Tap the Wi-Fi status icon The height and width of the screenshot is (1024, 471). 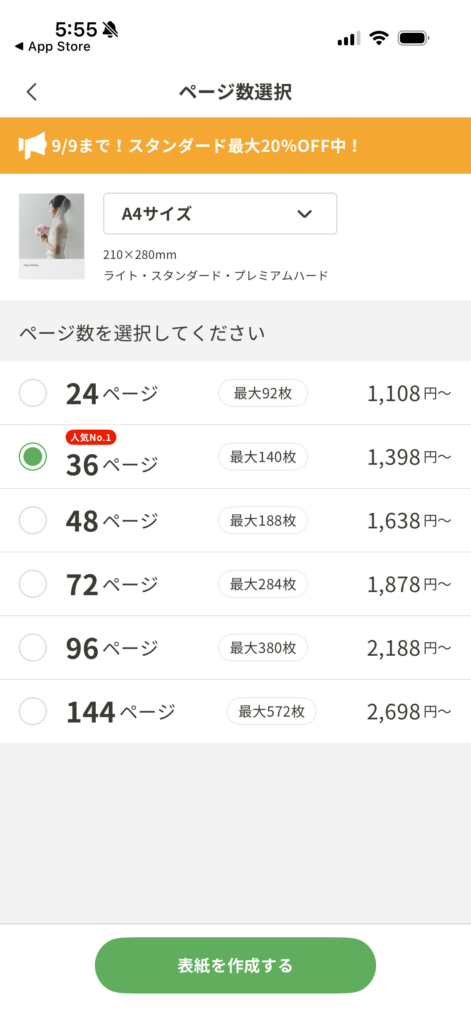point(378,38)
